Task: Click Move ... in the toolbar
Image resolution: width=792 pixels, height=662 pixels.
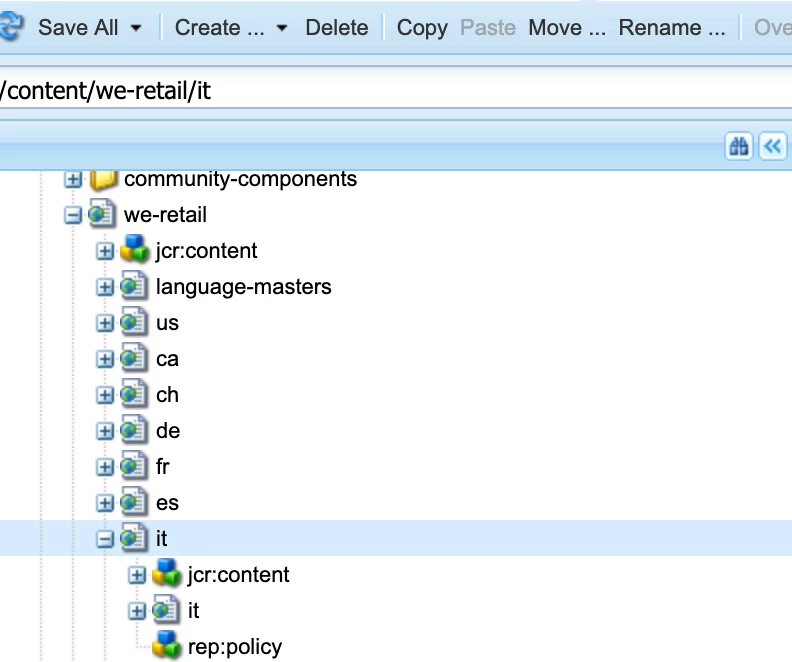Action: coord(567,27)
